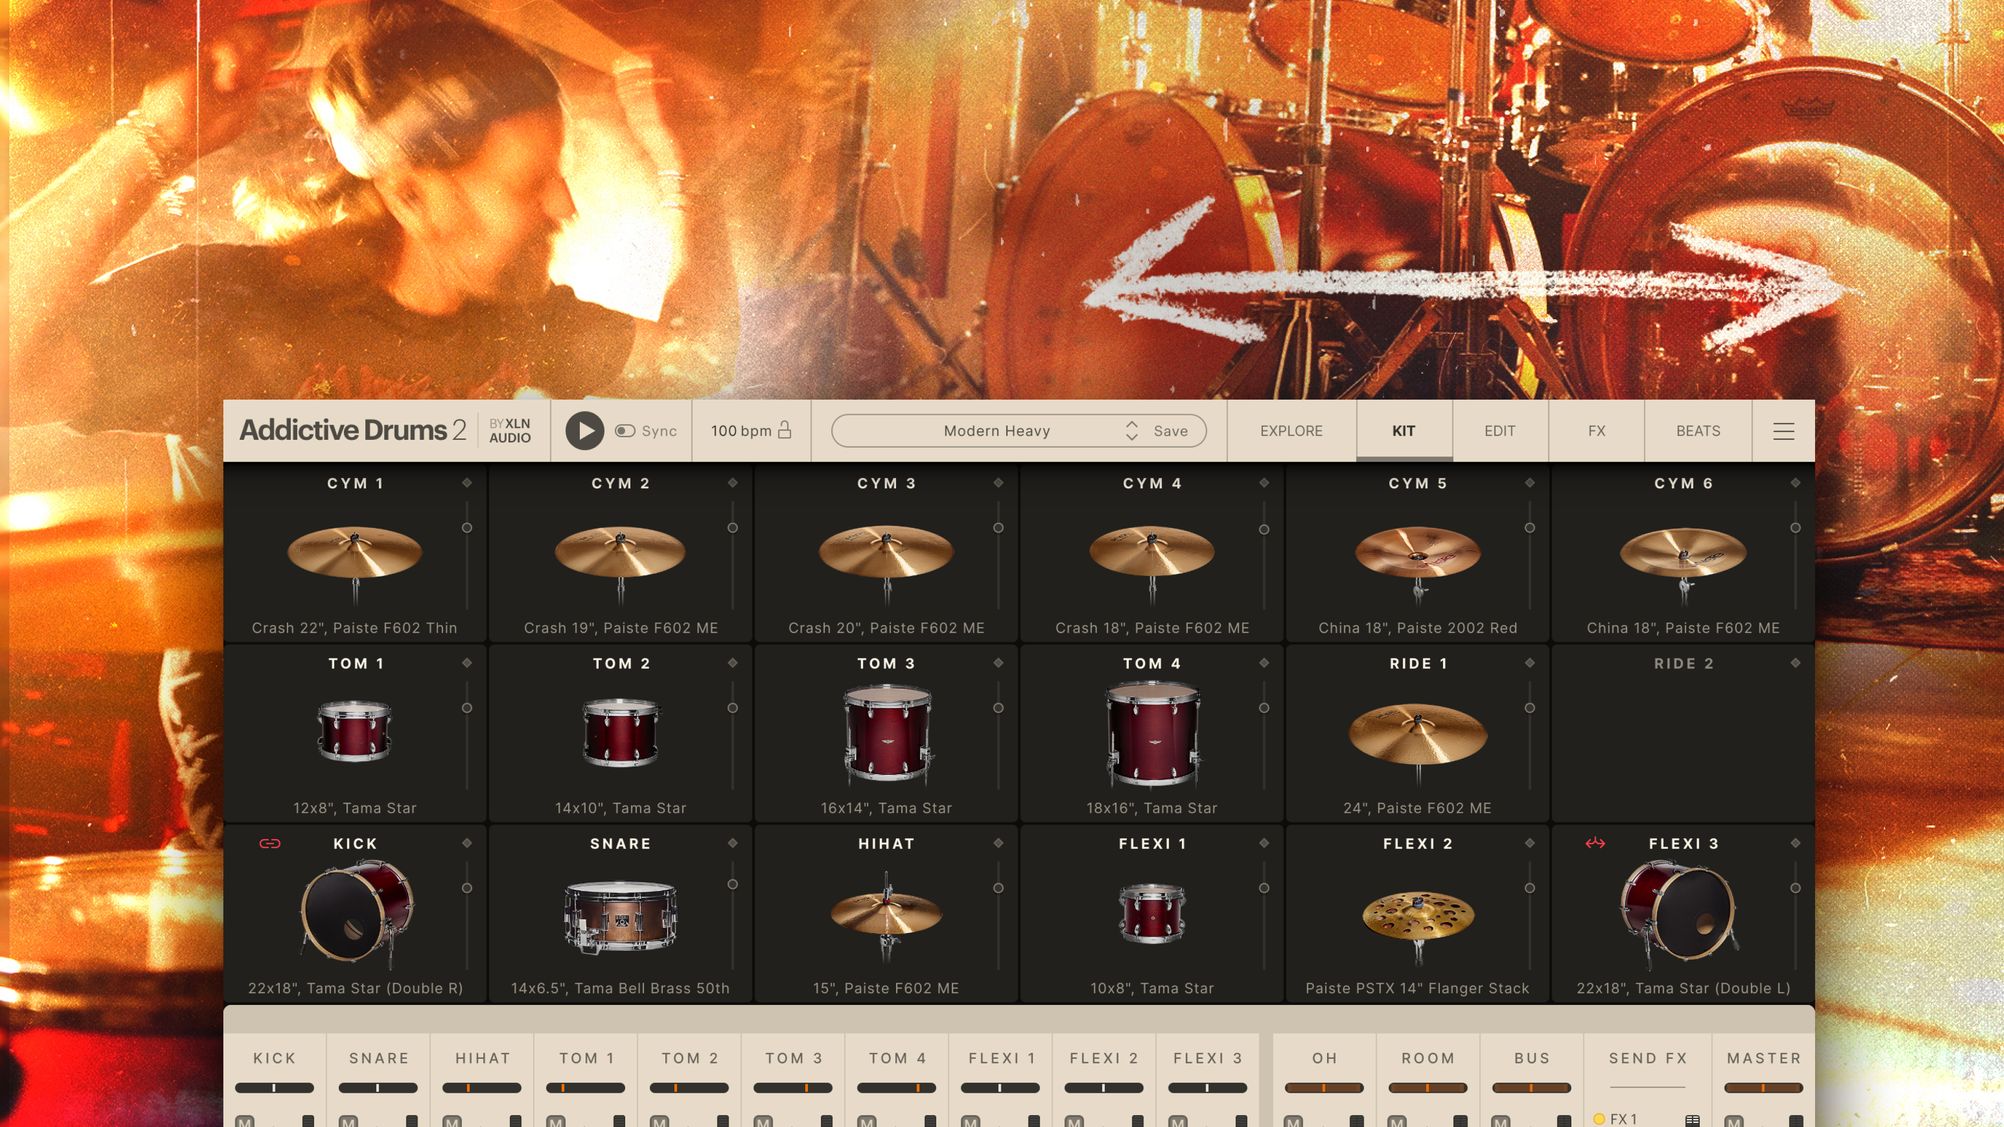The image size is (2004, 1127).
Task: Switch to the EDIT tab
Action: coord(1499,430)
